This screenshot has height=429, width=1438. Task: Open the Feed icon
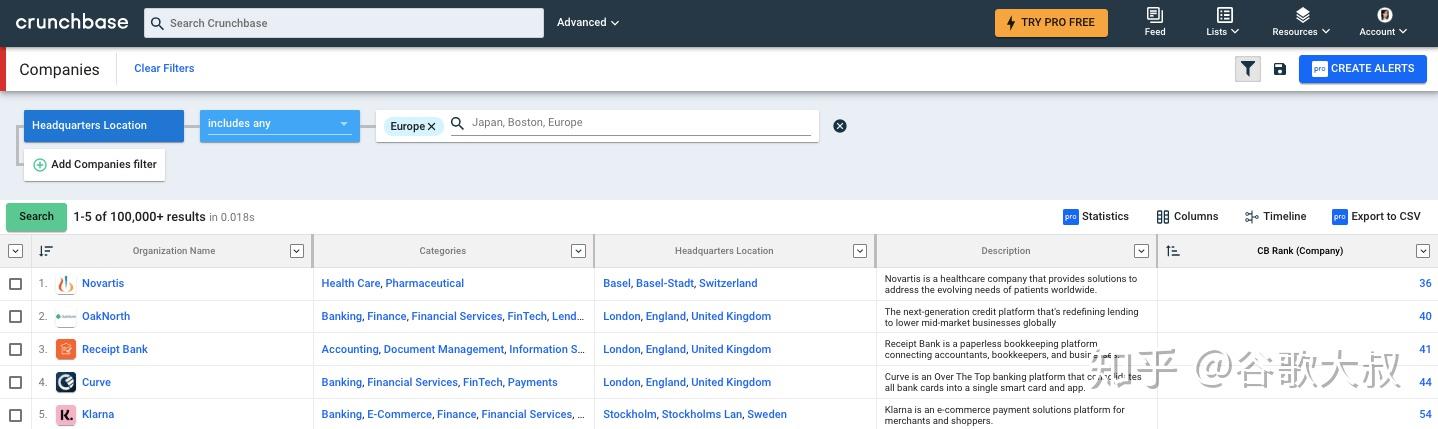tap(1155, 22)
